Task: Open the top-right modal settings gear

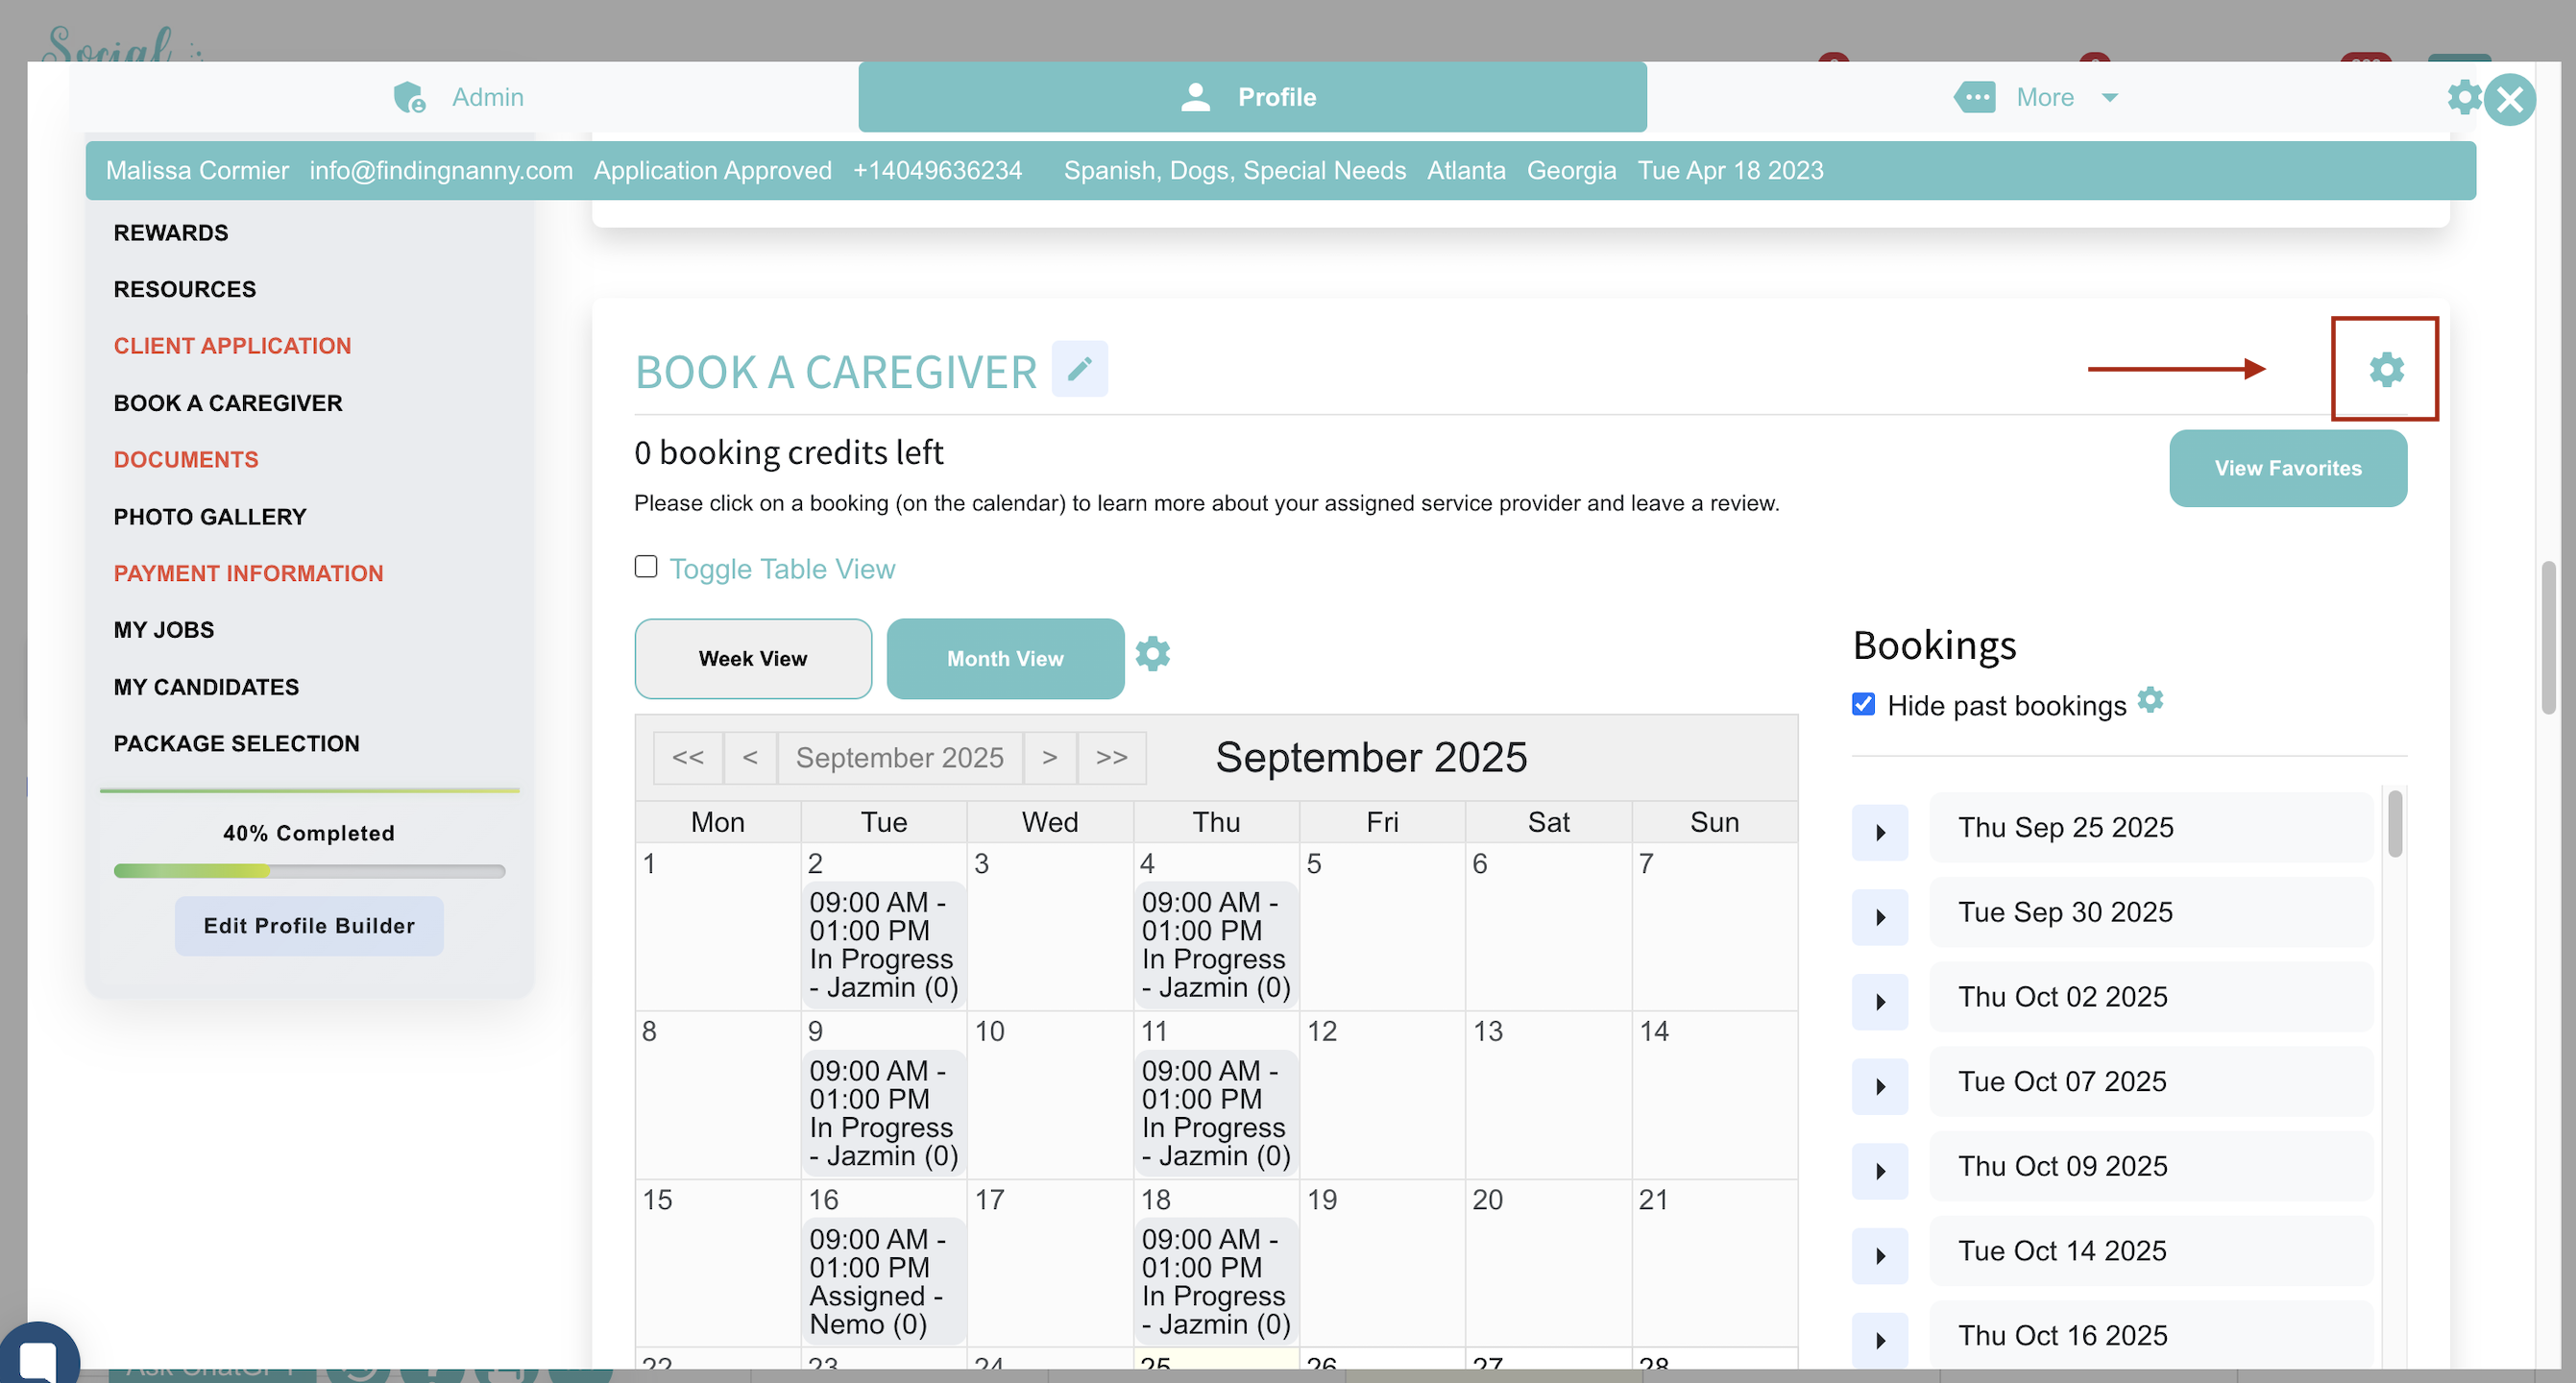Action: click(x=2464, y=98)
